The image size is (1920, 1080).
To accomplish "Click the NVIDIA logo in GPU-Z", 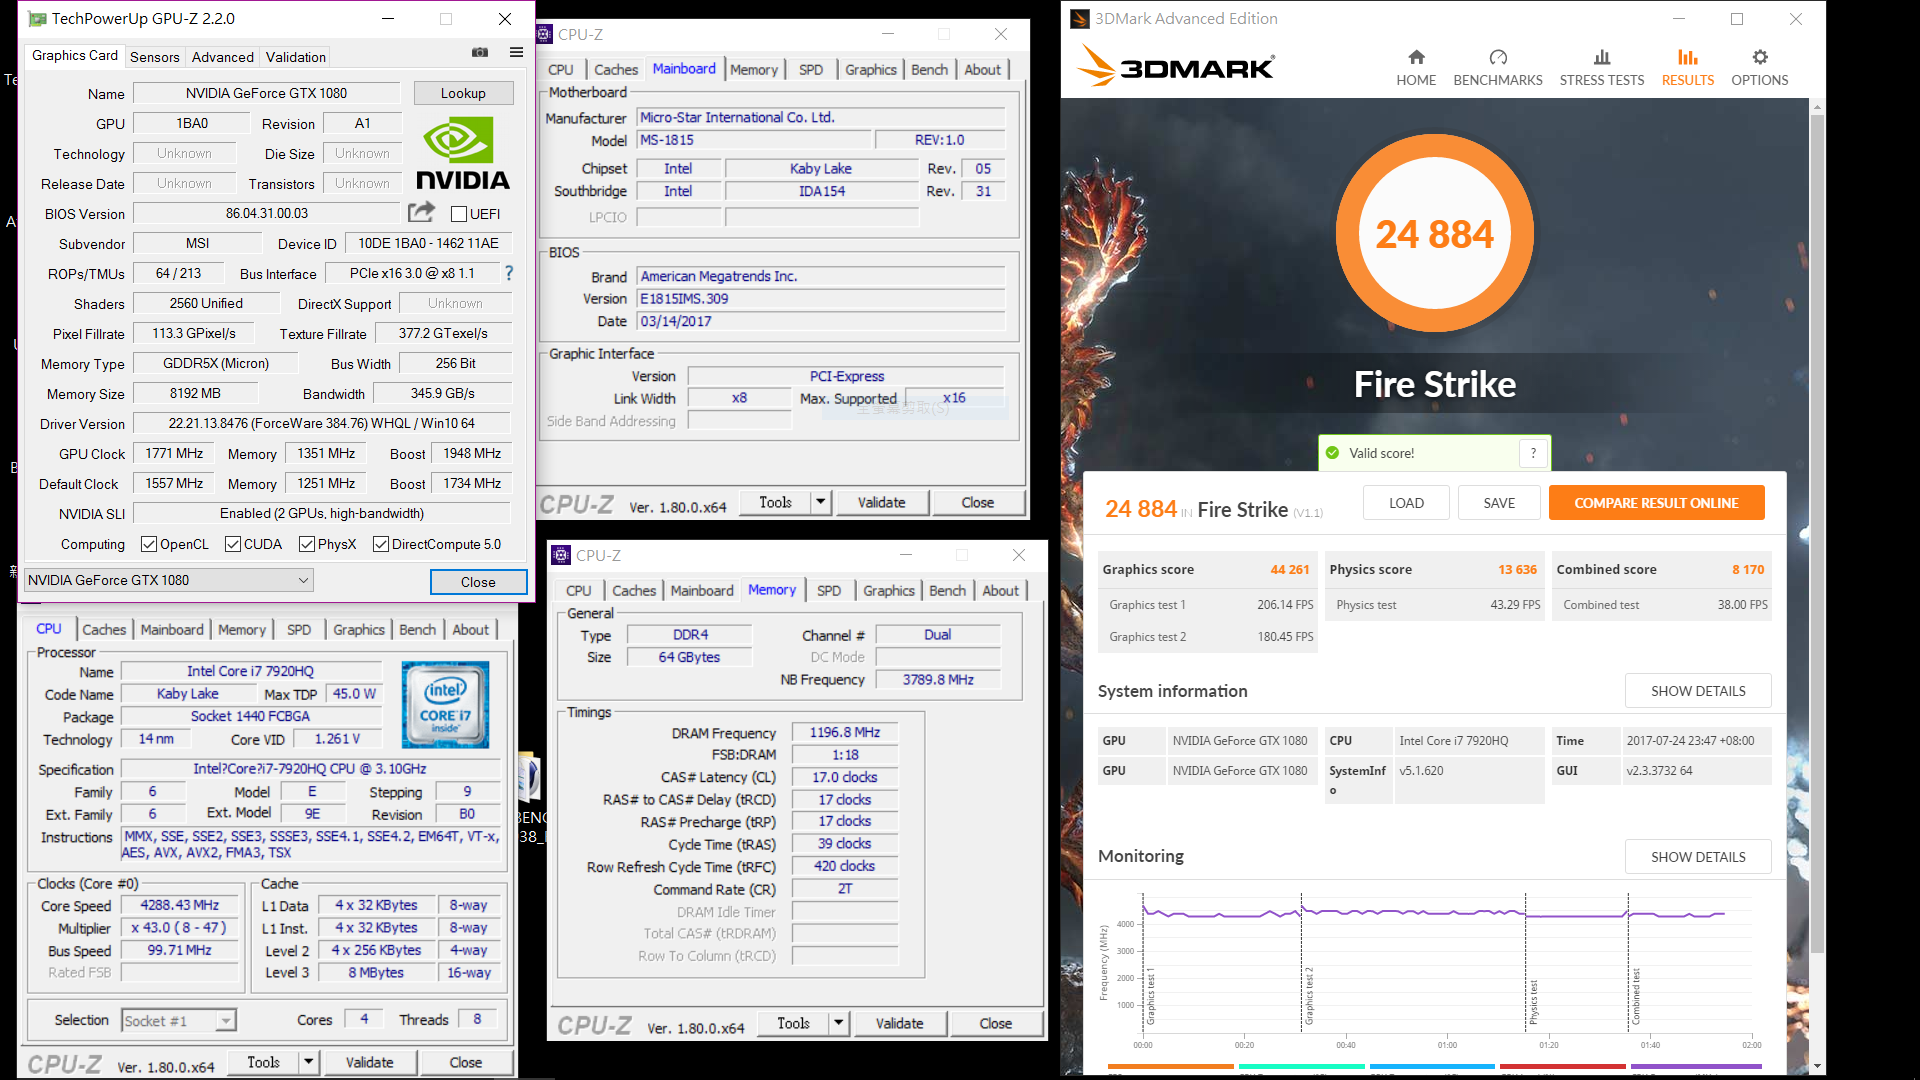I will (462, 153).
